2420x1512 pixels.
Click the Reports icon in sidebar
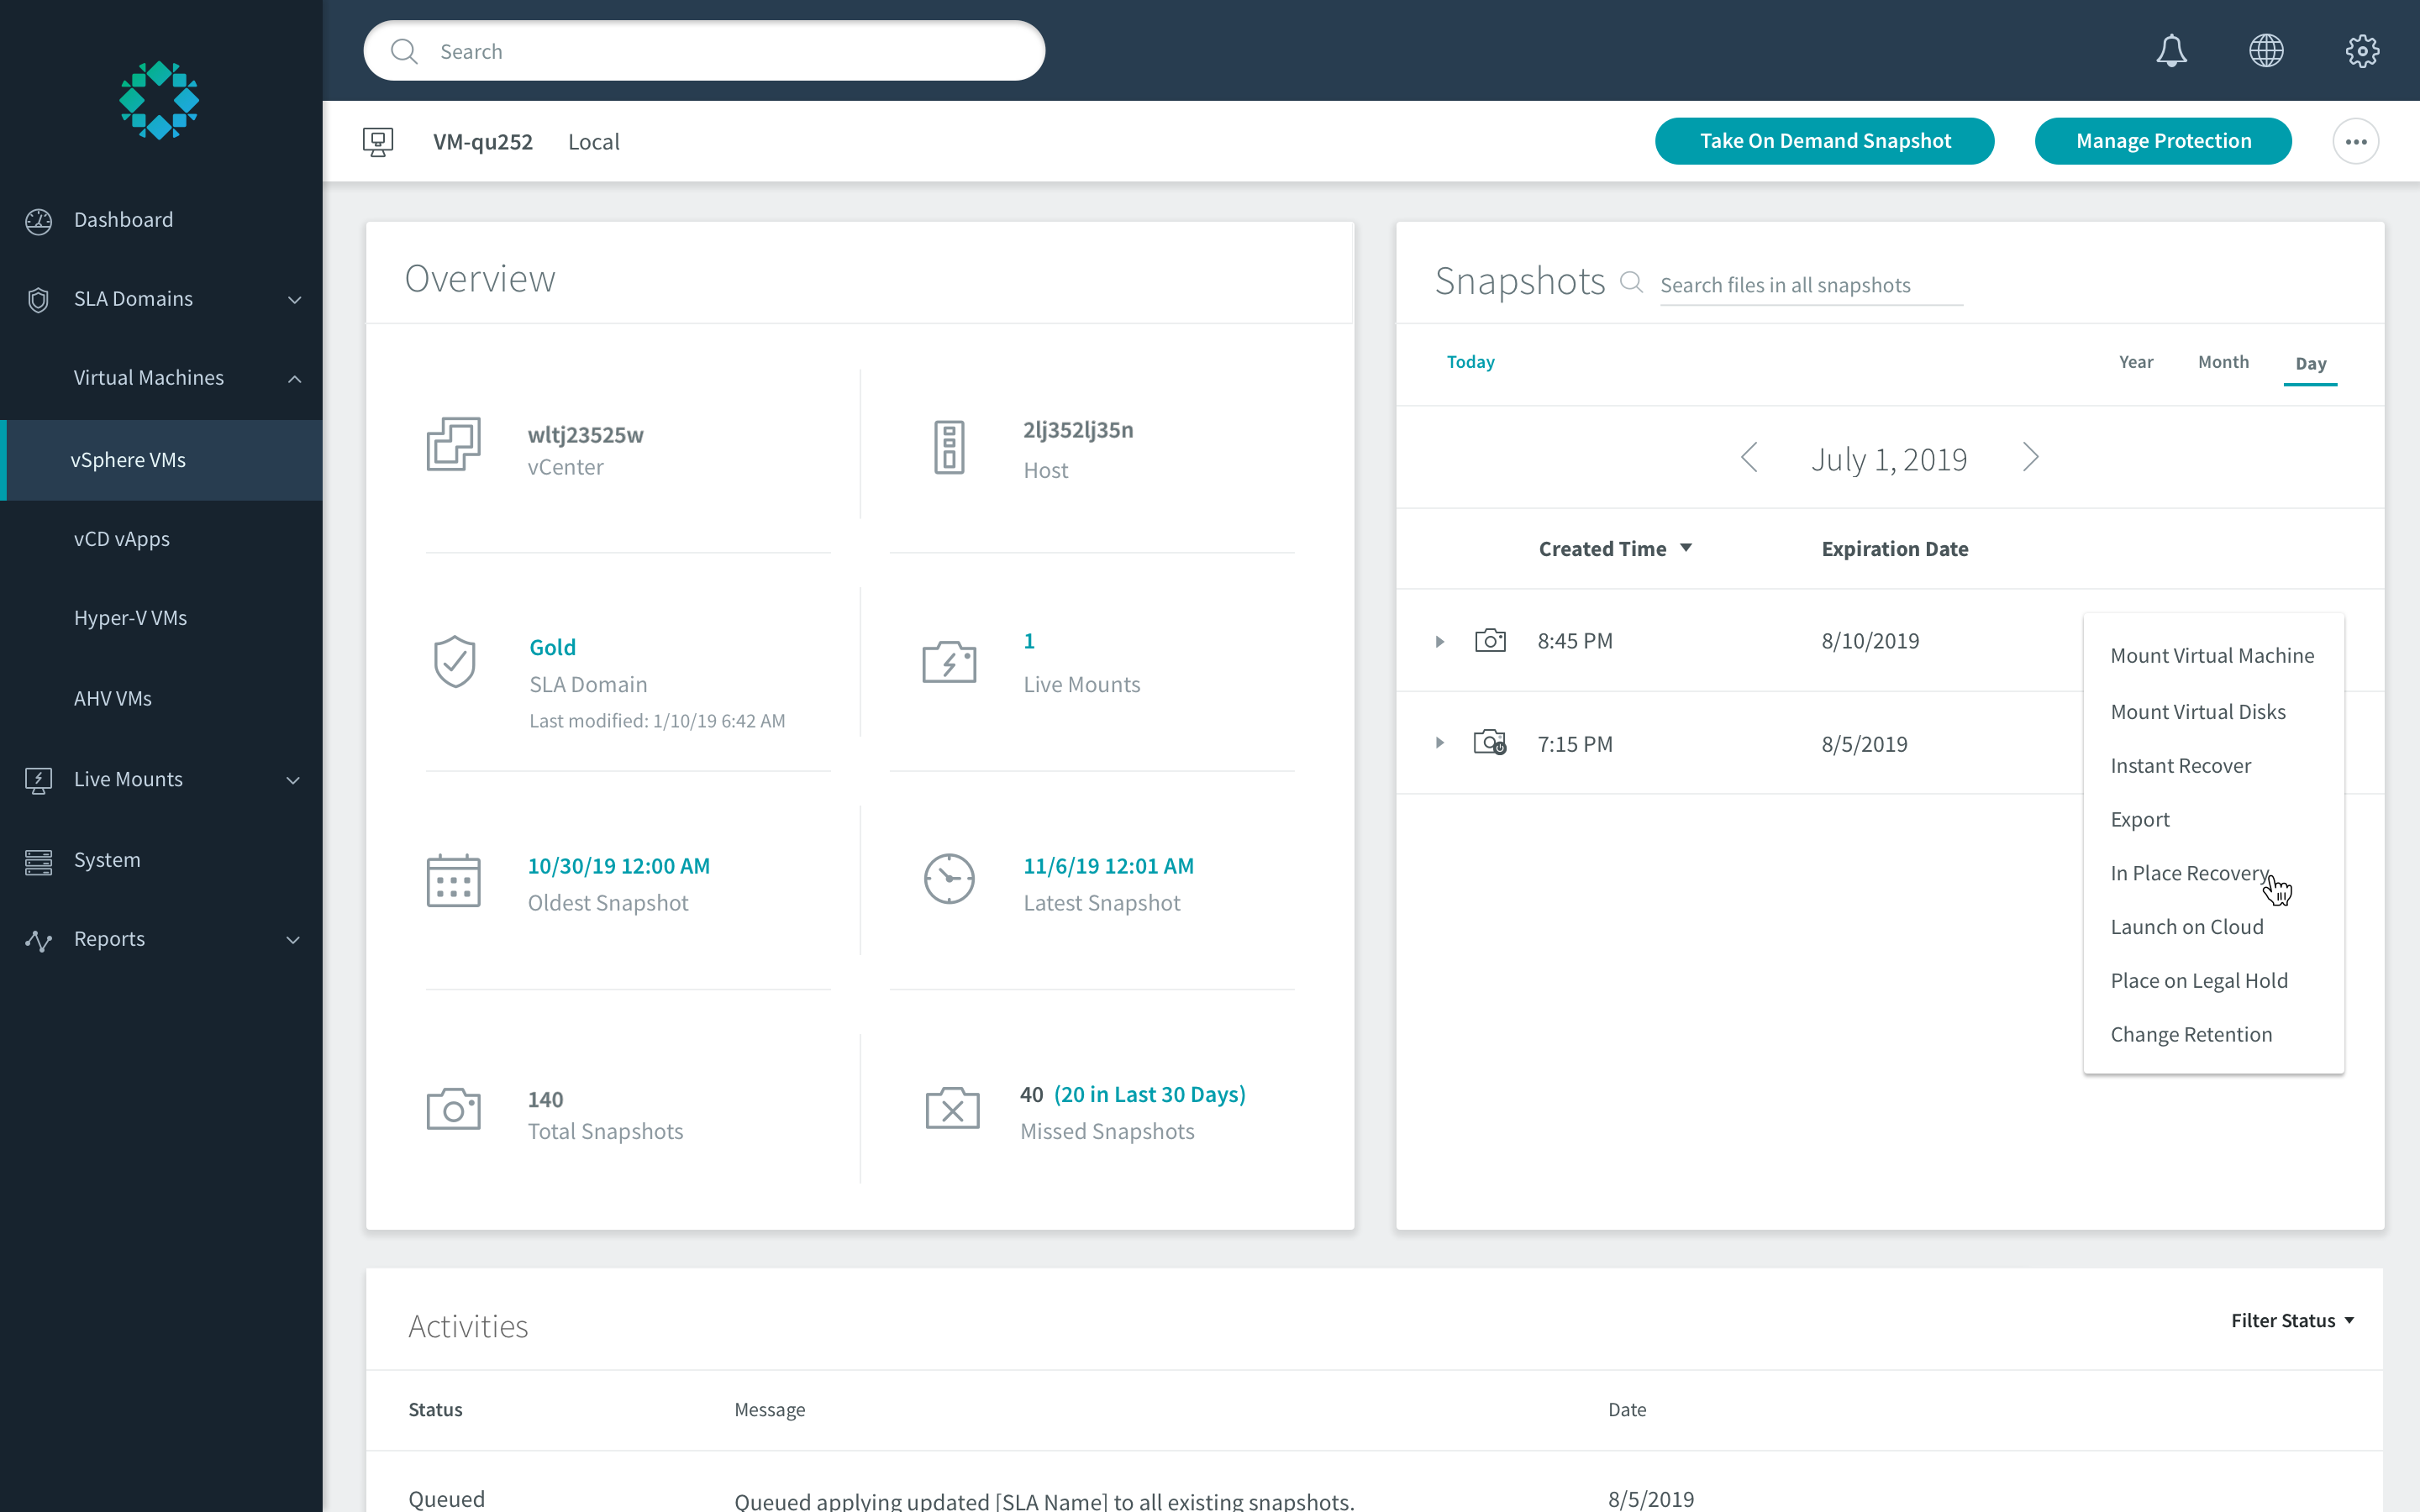(39, 940)
